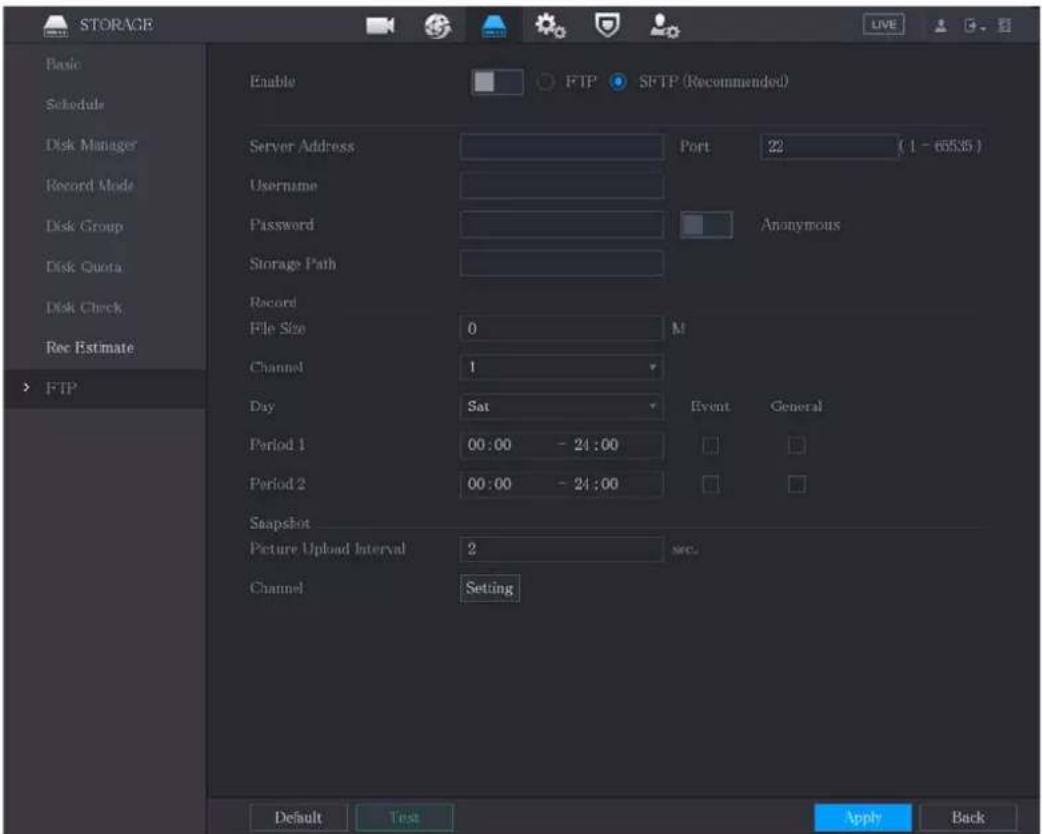The width and height of the screenshot is (1042, 834).
Task: Click the snapshot channel Setting button
Action: tap(490, 588)
